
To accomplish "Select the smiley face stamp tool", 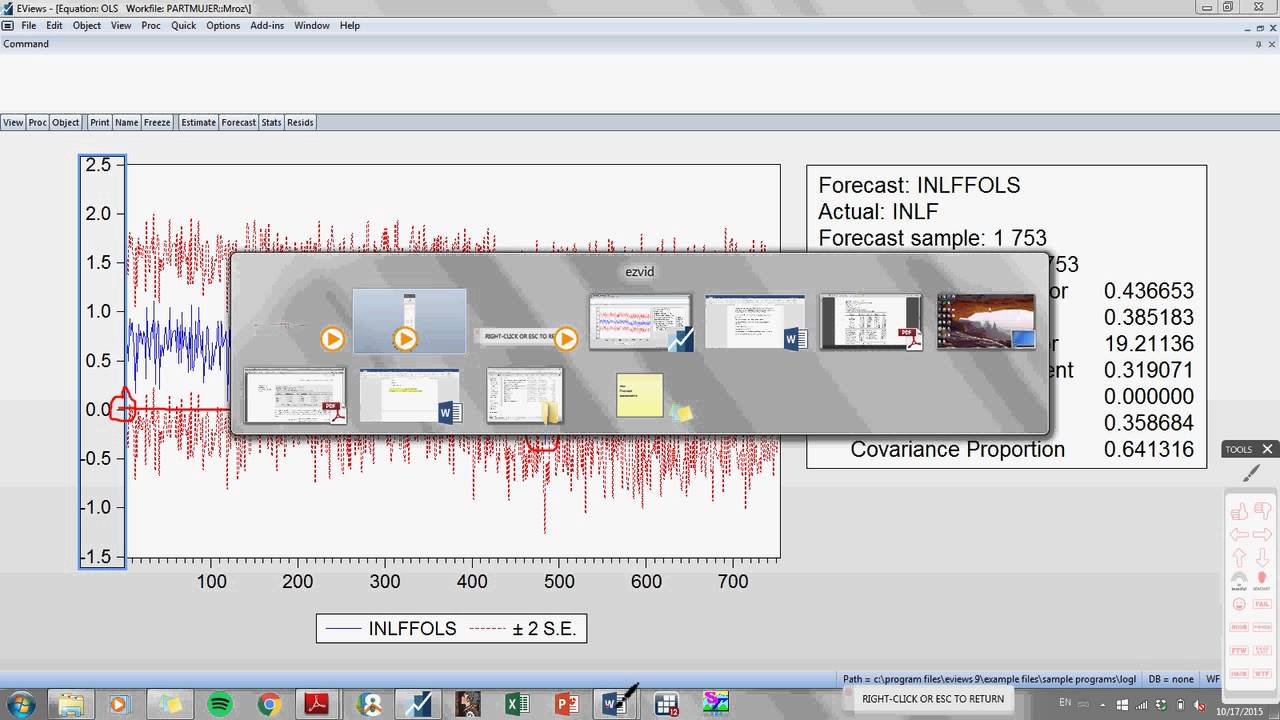I will (x=1239, y=604).
